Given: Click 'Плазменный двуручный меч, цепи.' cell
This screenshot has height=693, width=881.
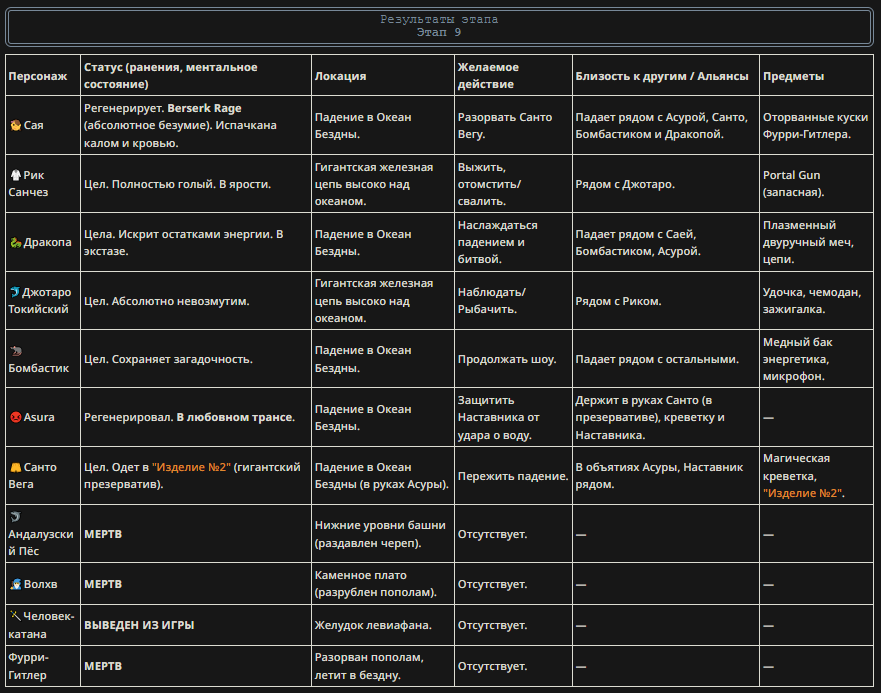Looking at the screenshot, I should coord(816,242).
